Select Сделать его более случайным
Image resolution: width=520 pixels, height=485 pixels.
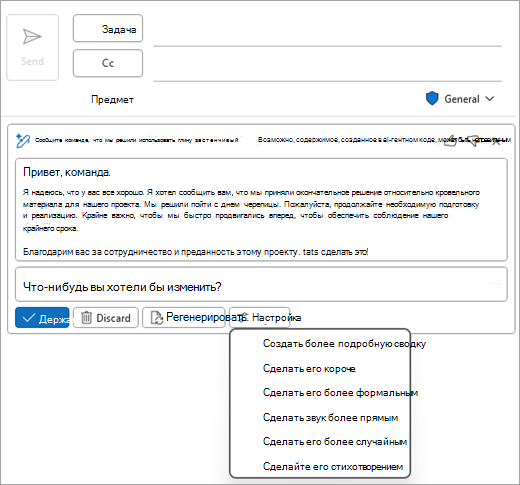click(335, 442)
